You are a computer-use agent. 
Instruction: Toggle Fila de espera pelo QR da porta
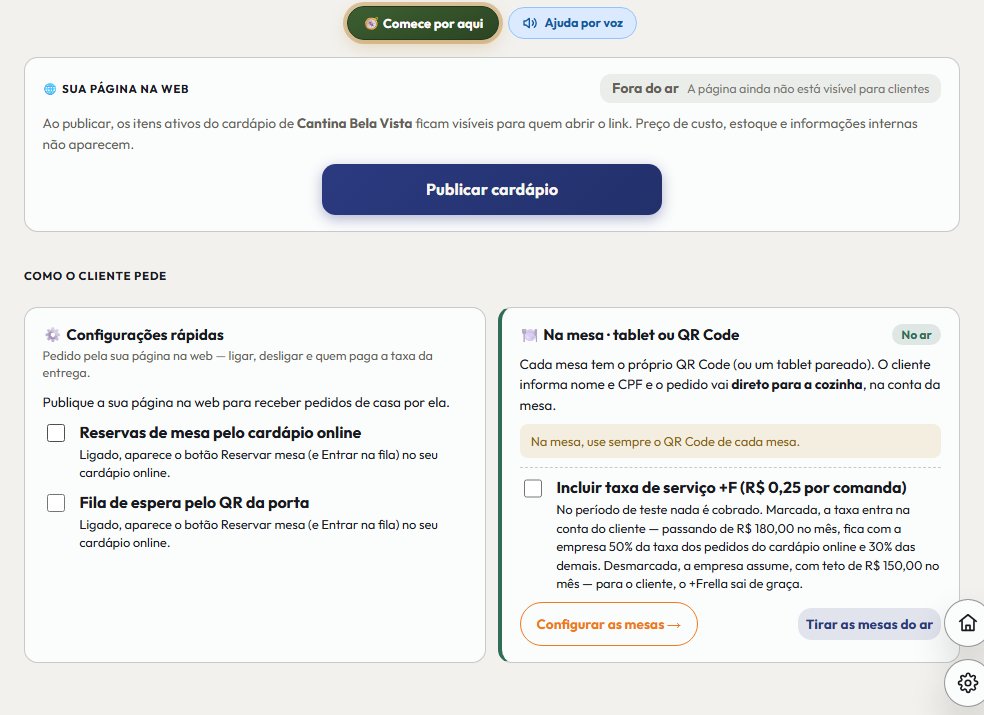(x=56, y=503)
